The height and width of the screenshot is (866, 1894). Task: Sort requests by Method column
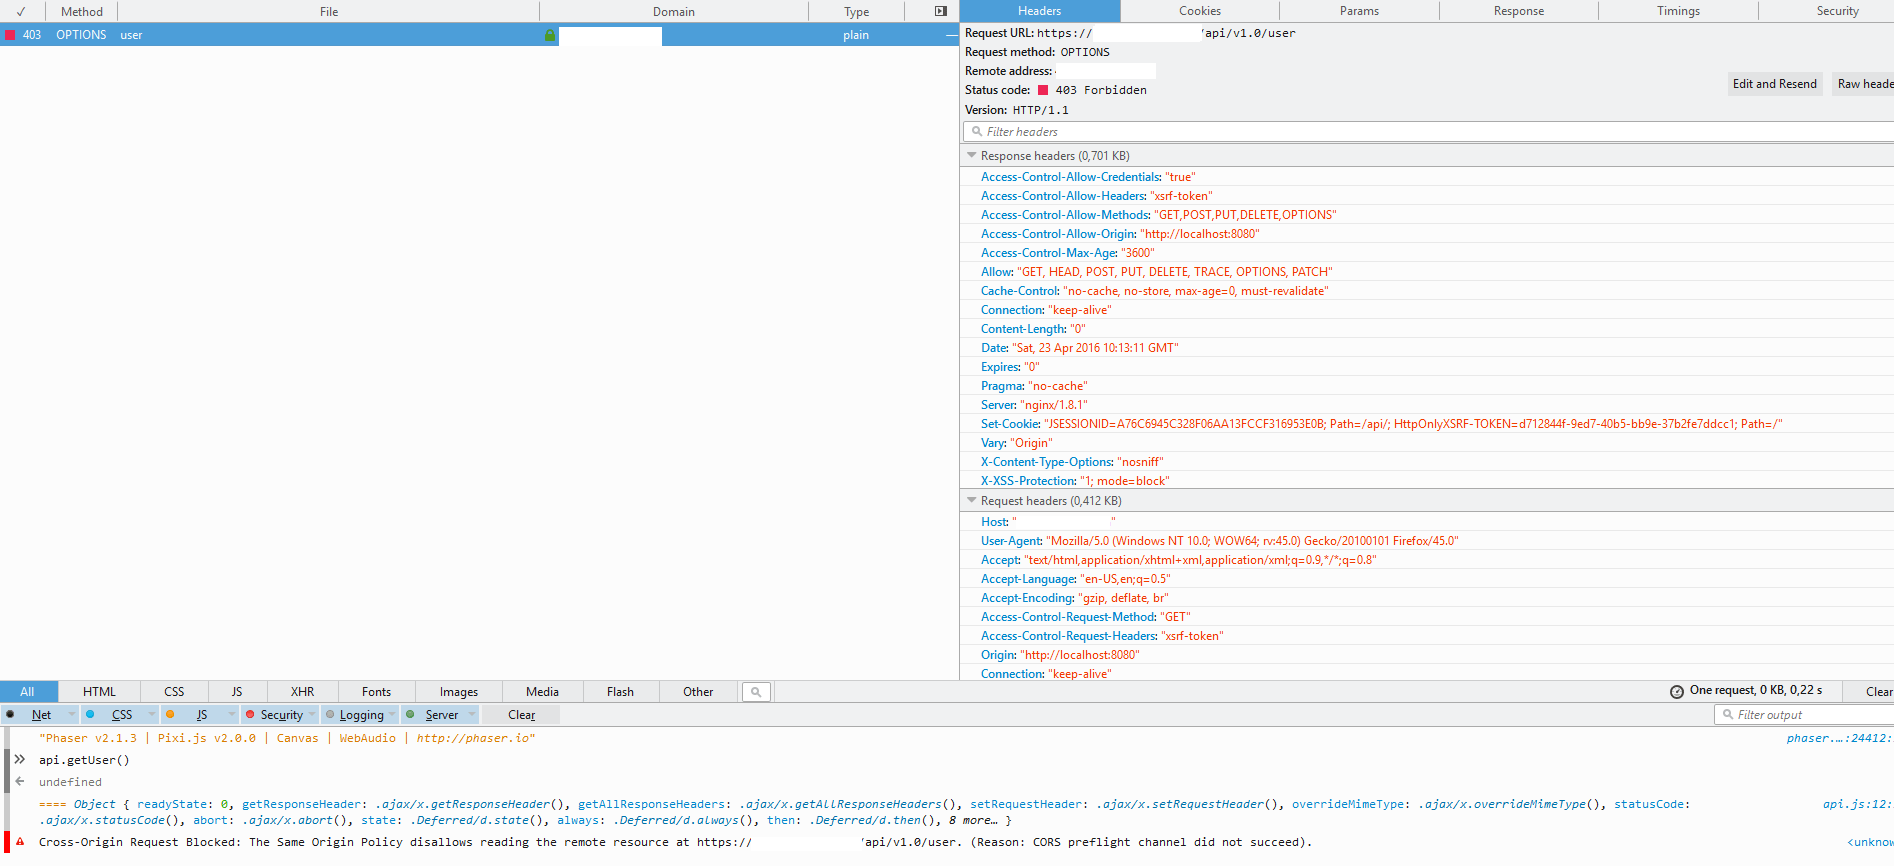click(81, 12)
